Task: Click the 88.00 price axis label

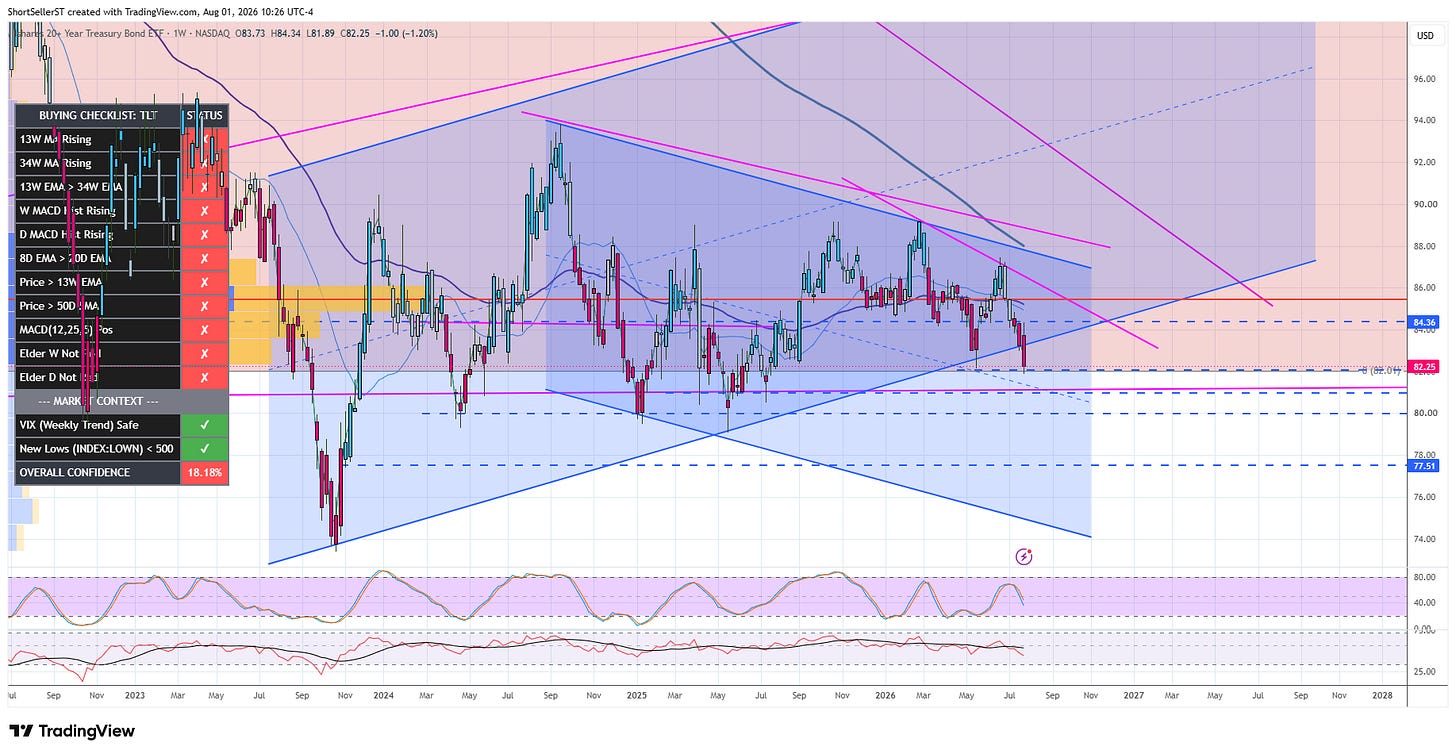Action: coord(1424,246)
